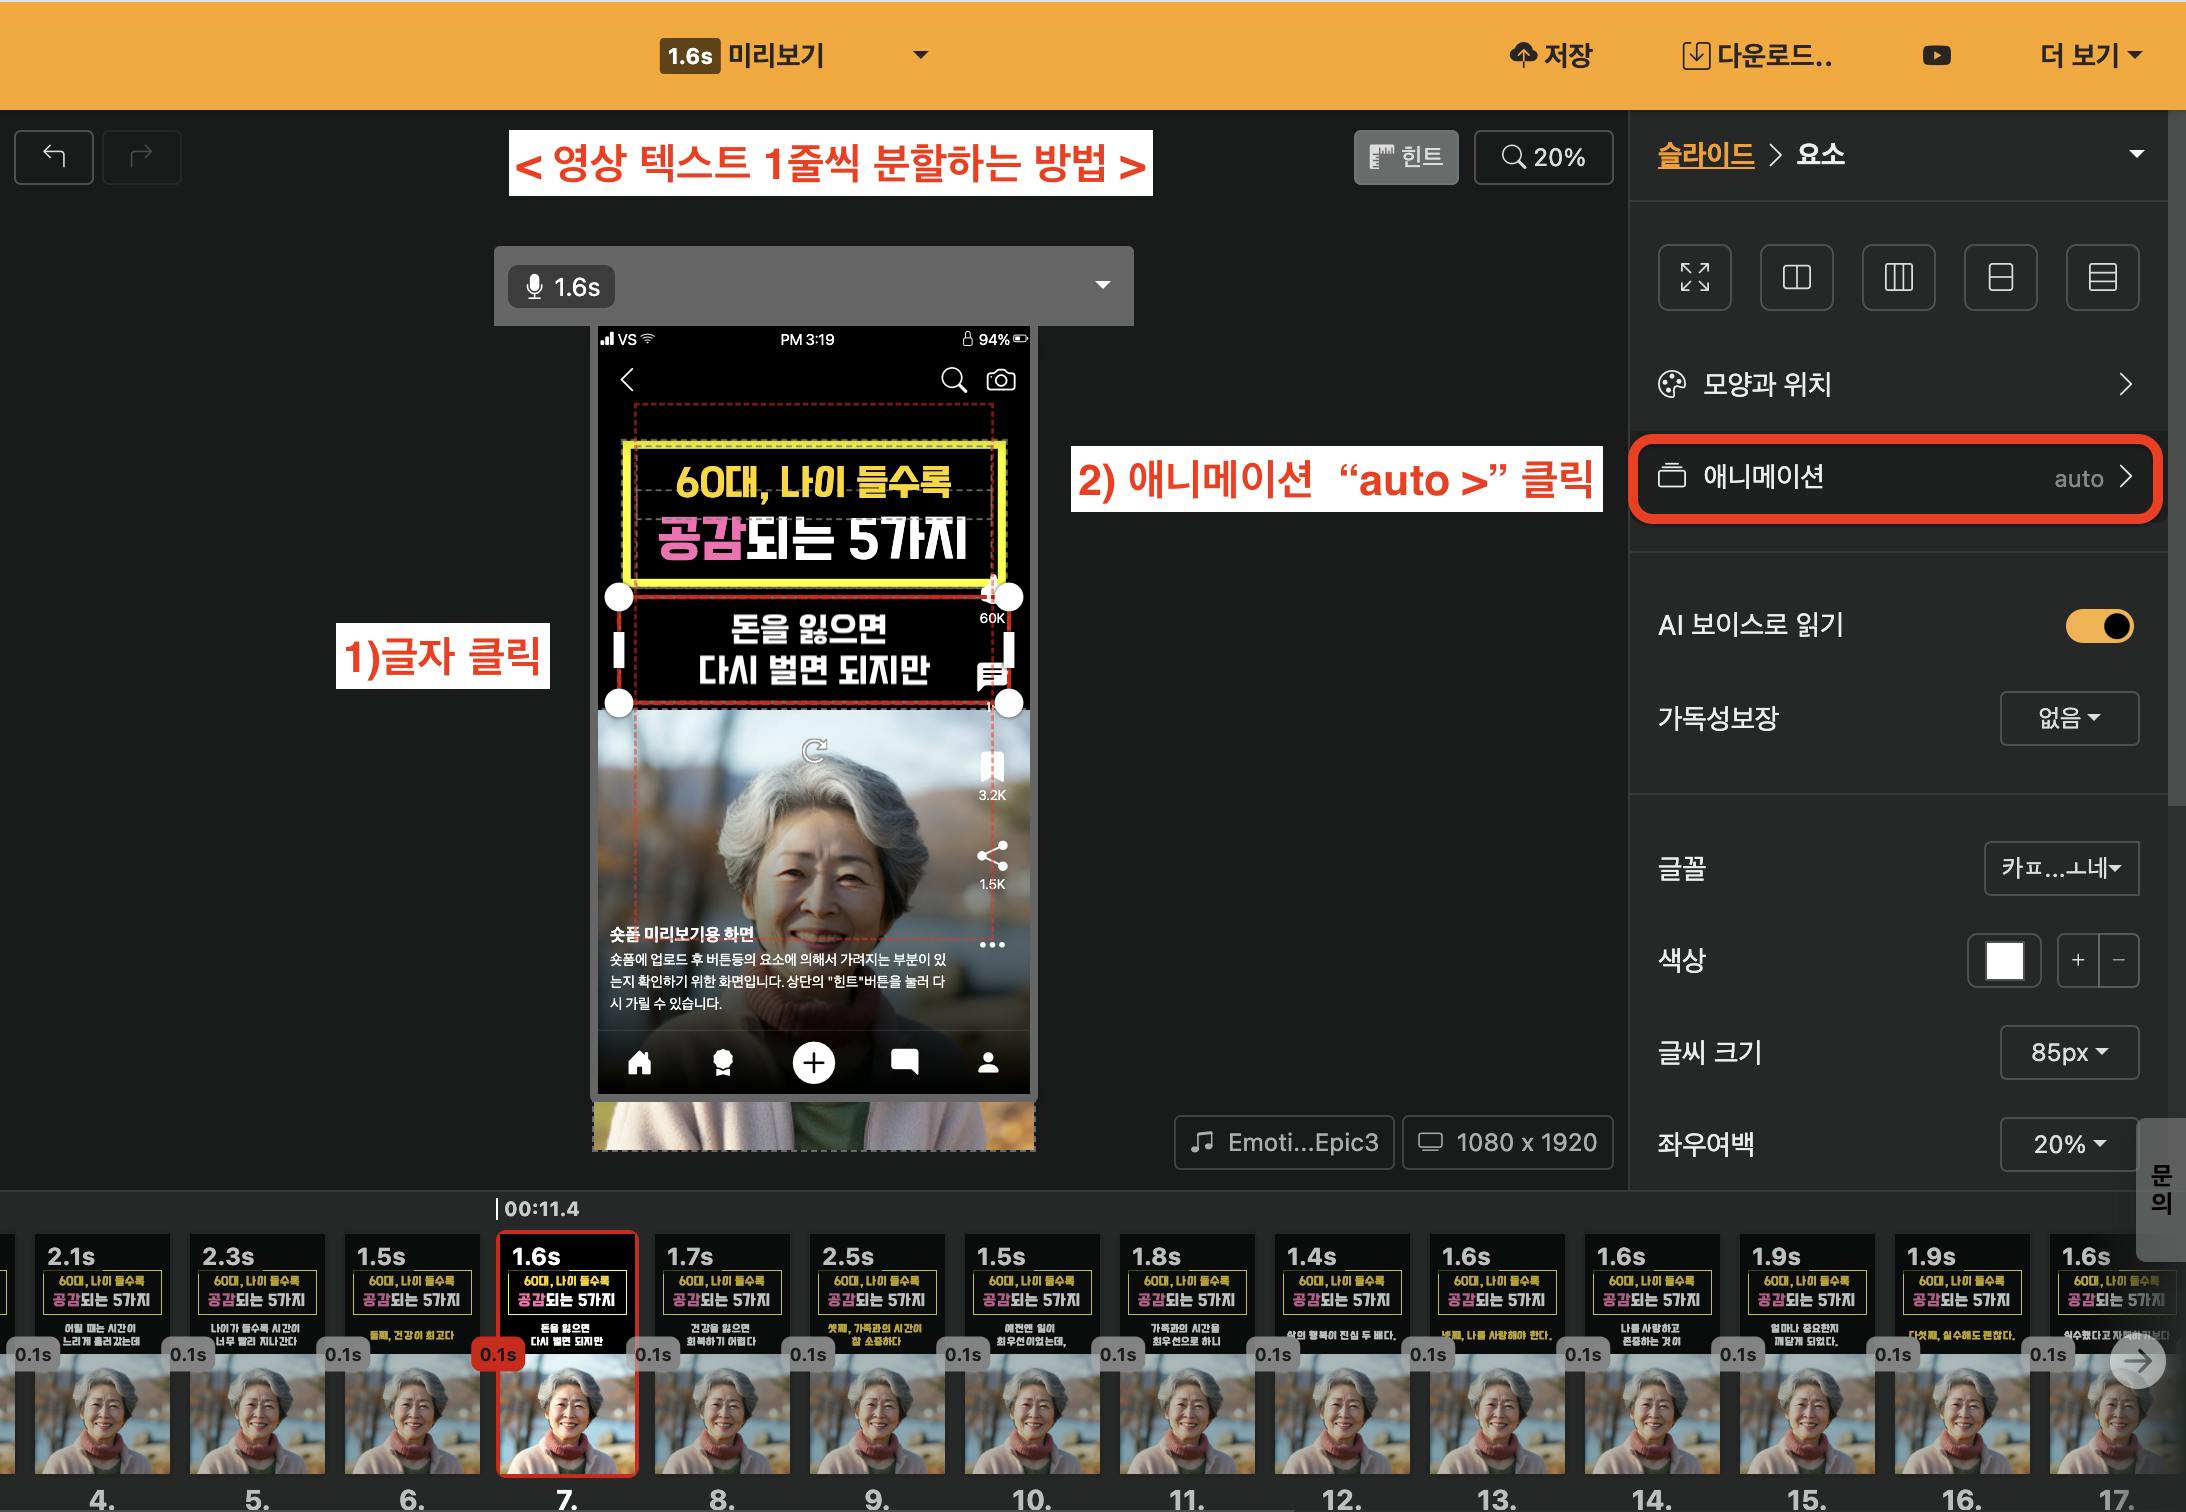Click the YouTube icon in top bar
Image resolution: width=2186 pixels, height=1512 pixels.
point(1936,56)
